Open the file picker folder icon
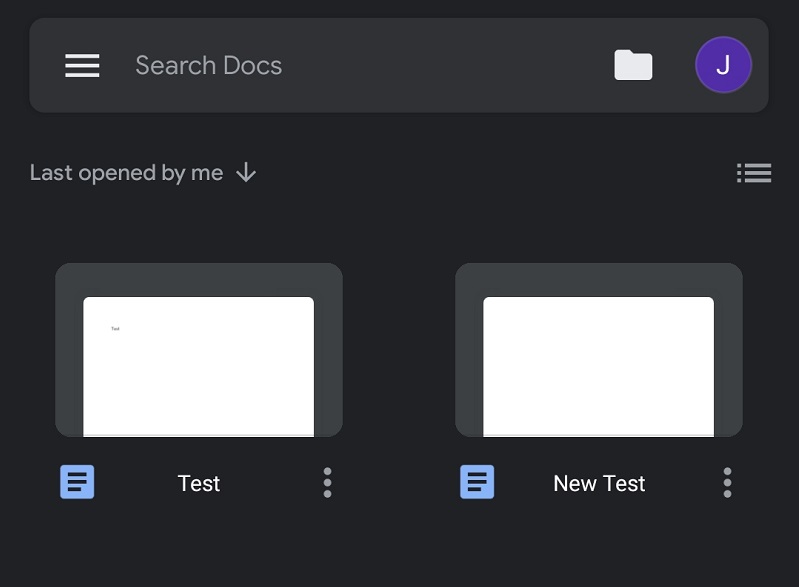The height and width of the screenshot is (587, 799). (633, 66)
